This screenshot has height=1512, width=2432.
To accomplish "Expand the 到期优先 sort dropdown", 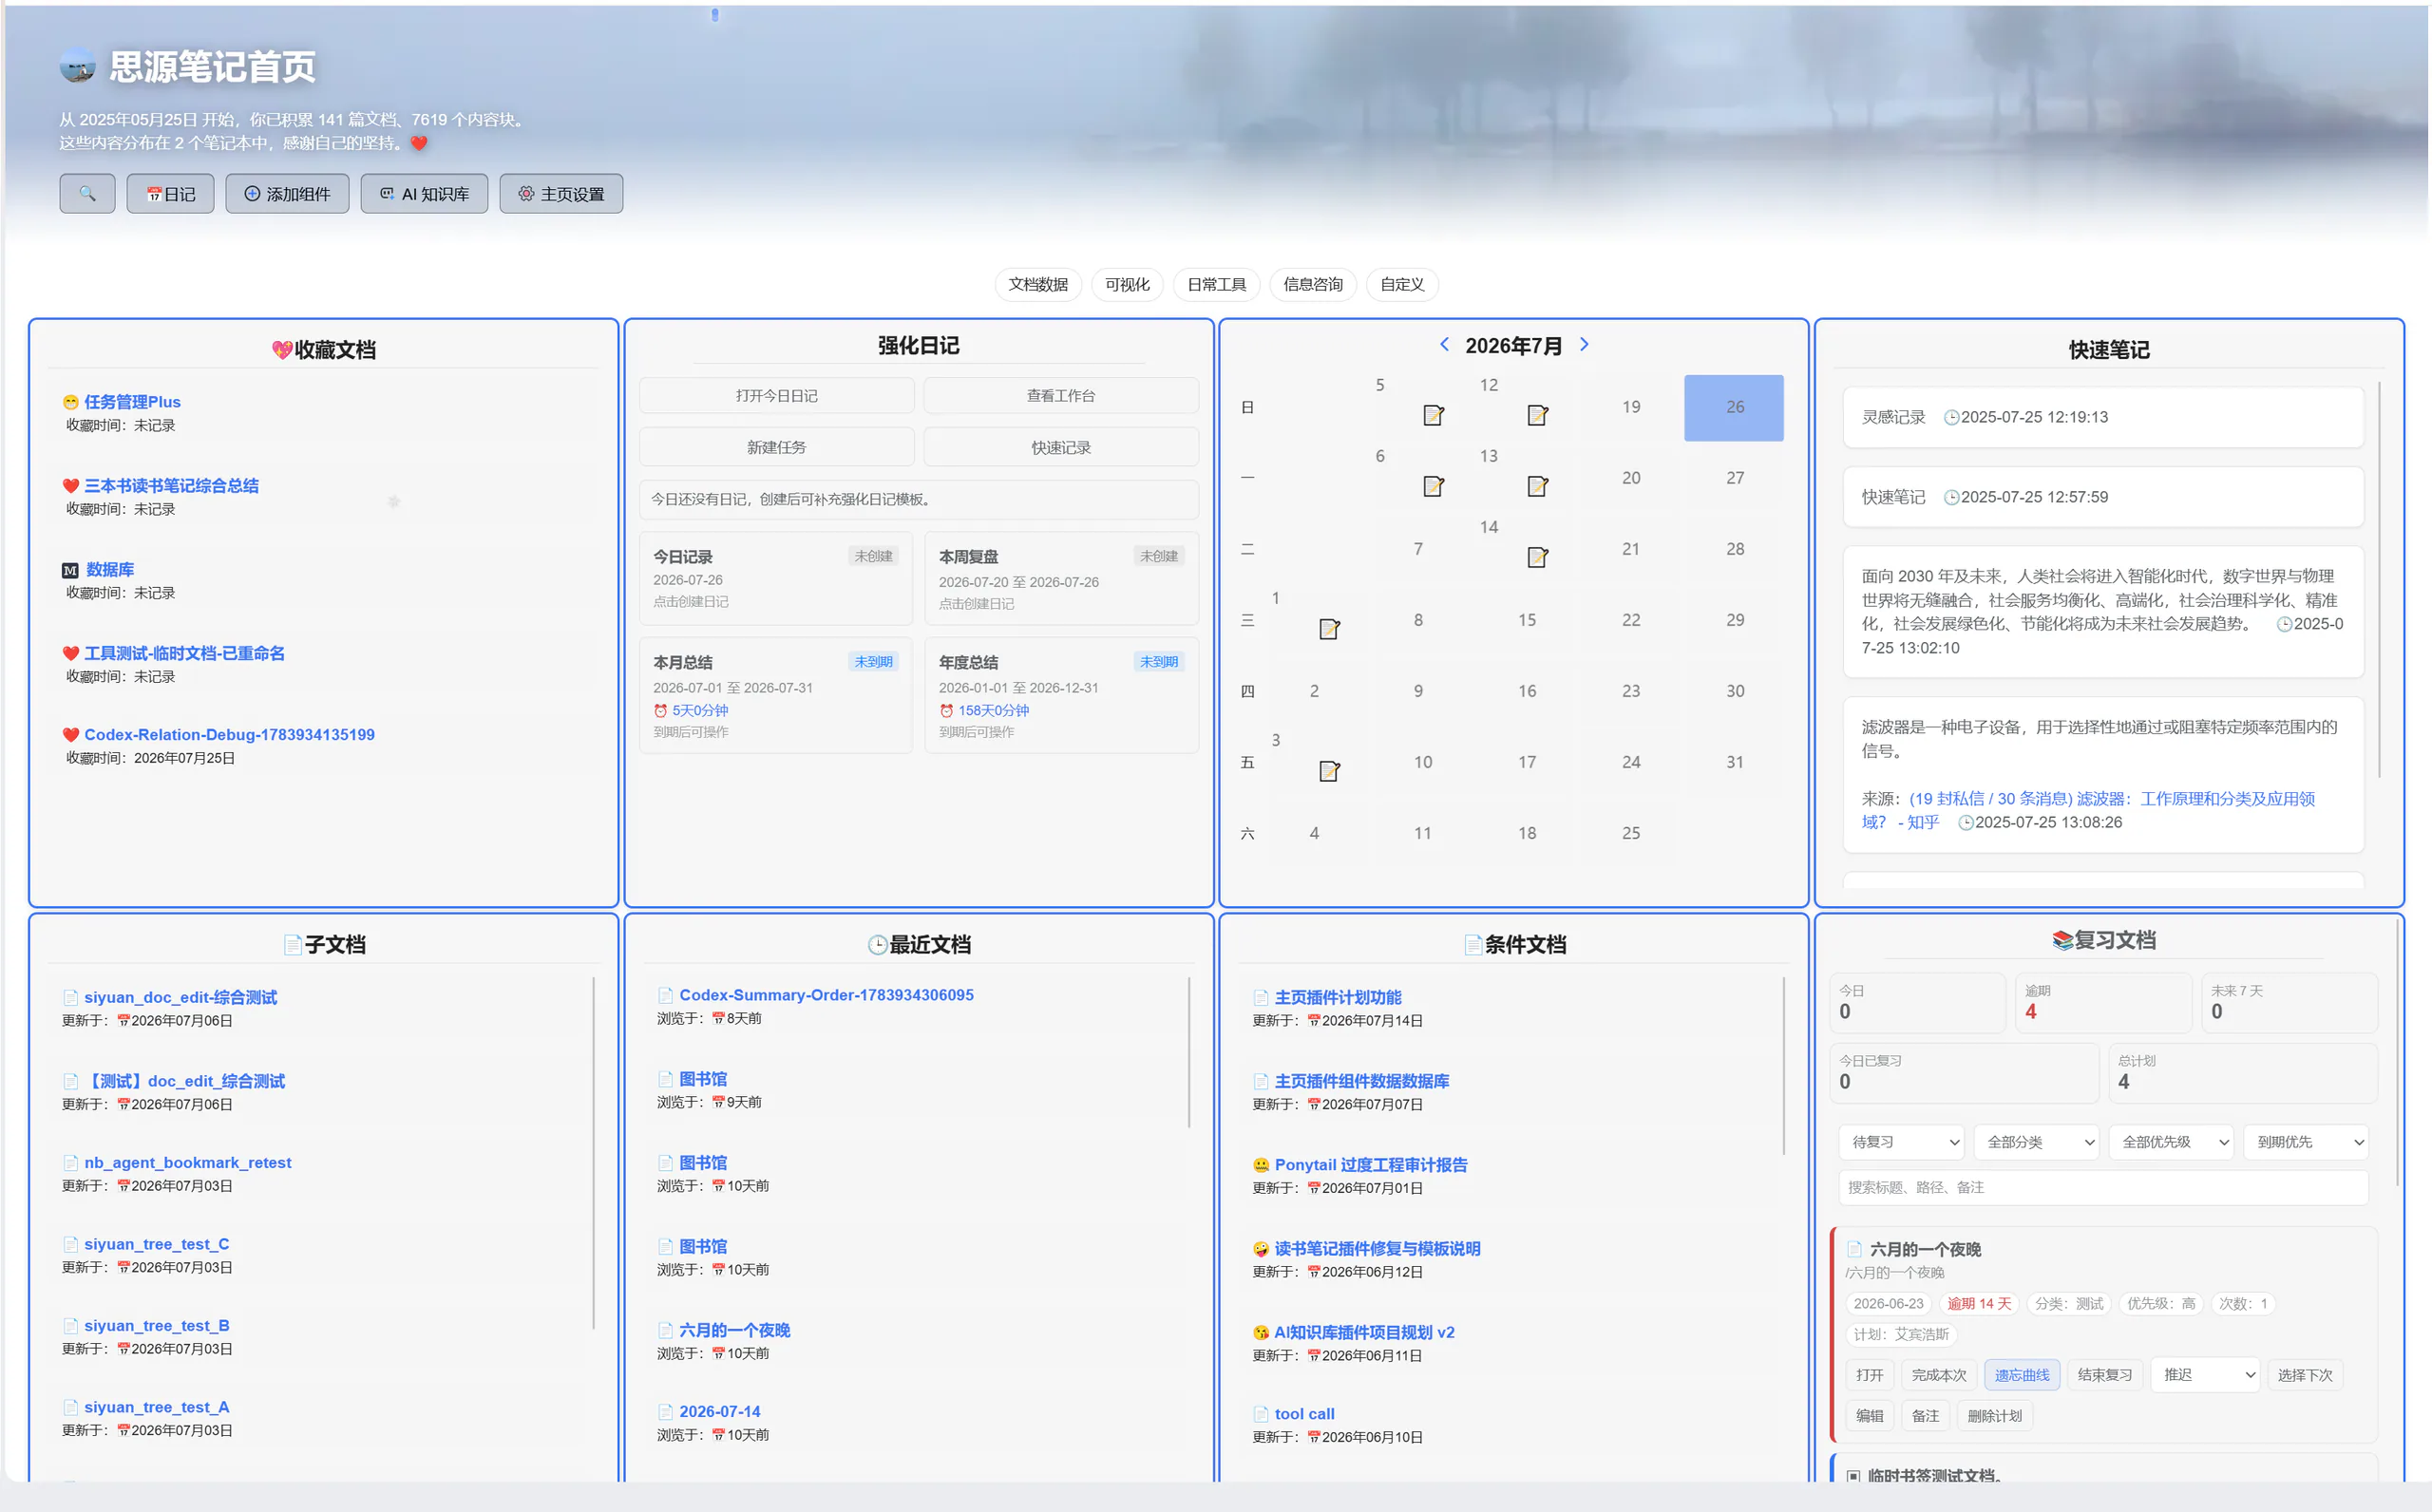I will coord(2307,1143).
